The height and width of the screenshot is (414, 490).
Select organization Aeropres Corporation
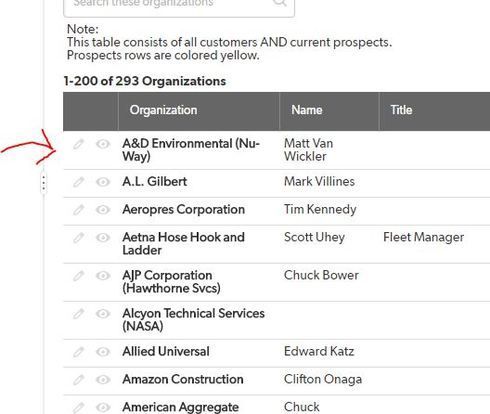(x=184, y=210)
